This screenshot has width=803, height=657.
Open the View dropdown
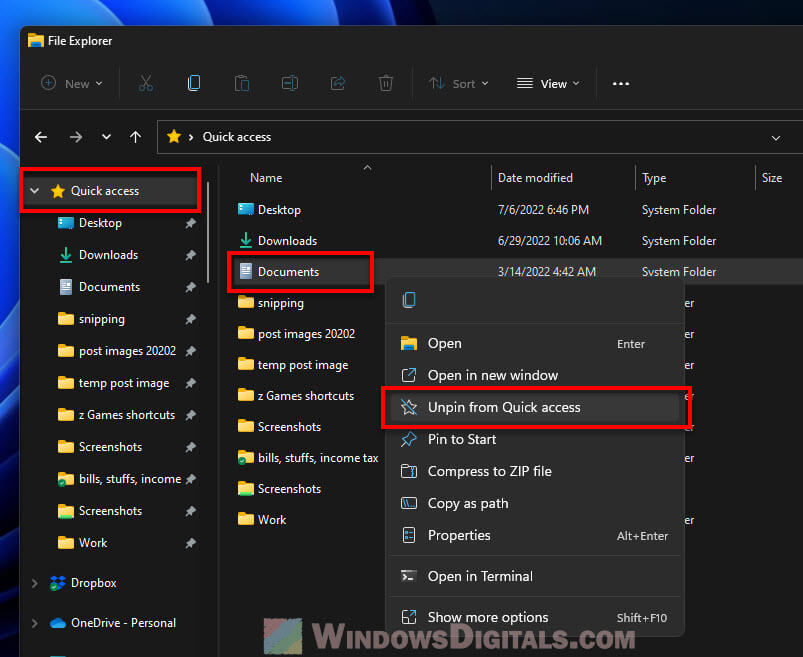pos(548,84)
